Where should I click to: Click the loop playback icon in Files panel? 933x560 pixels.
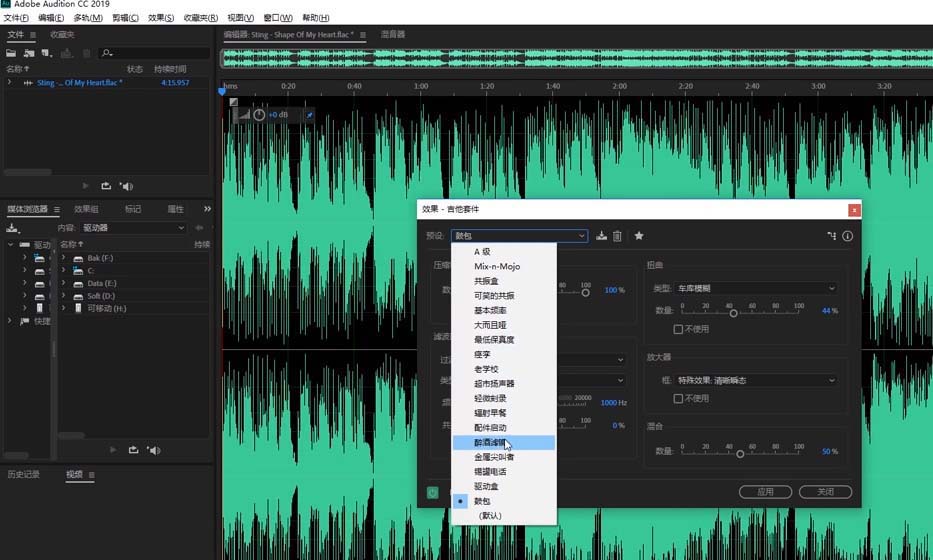point(106,185)
